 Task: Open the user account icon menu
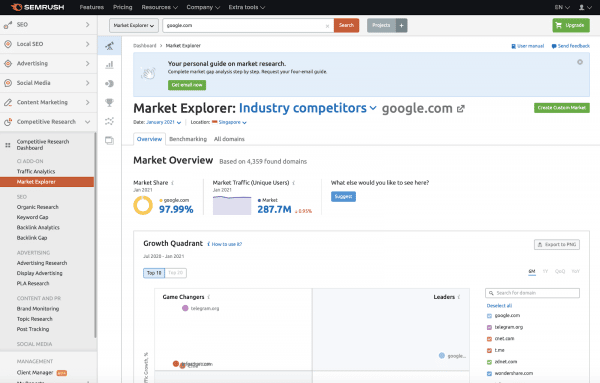coord(584,7)
